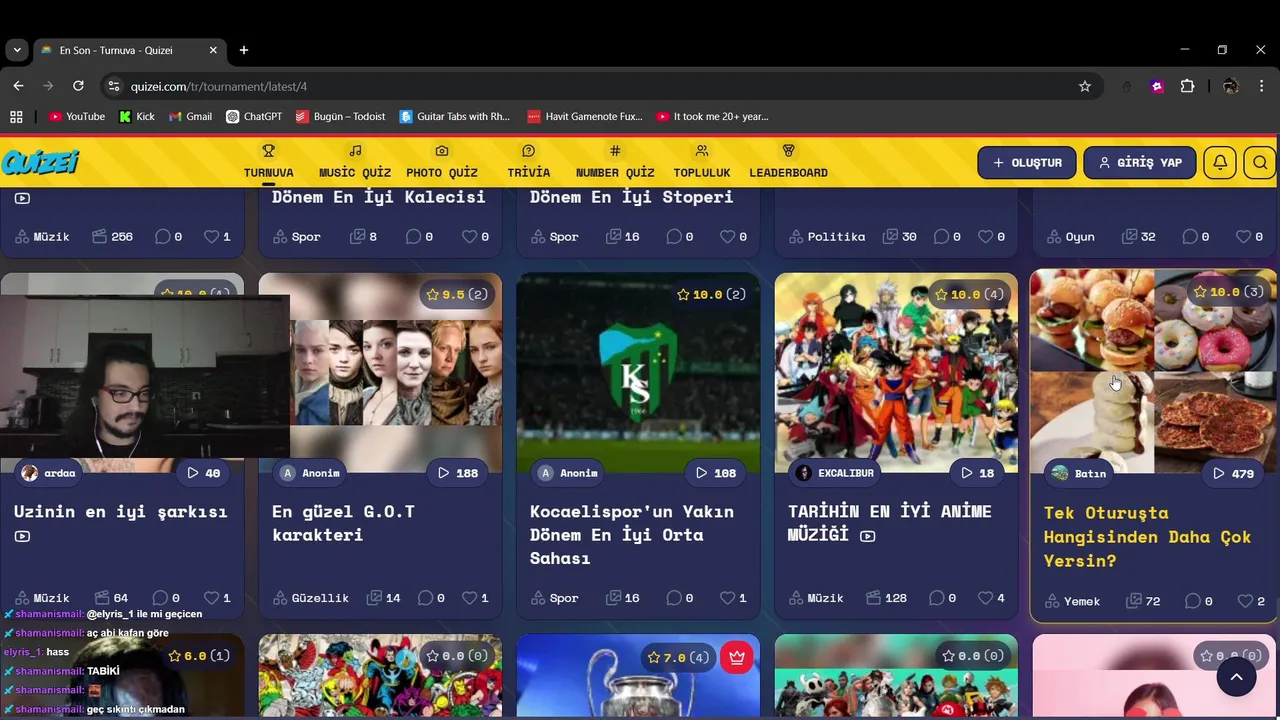Reload the page
The image size is (1280, 720).
[78, 86]
